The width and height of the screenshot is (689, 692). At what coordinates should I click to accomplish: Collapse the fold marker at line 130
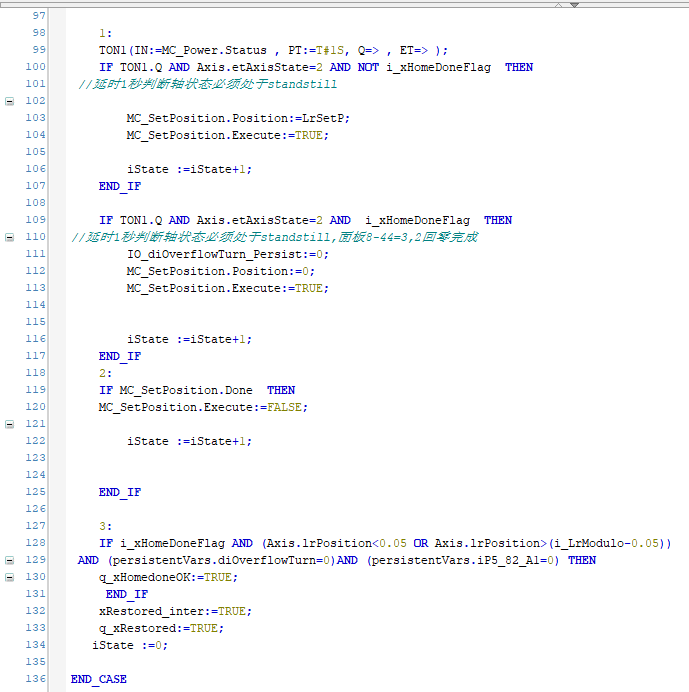[9, 577]
